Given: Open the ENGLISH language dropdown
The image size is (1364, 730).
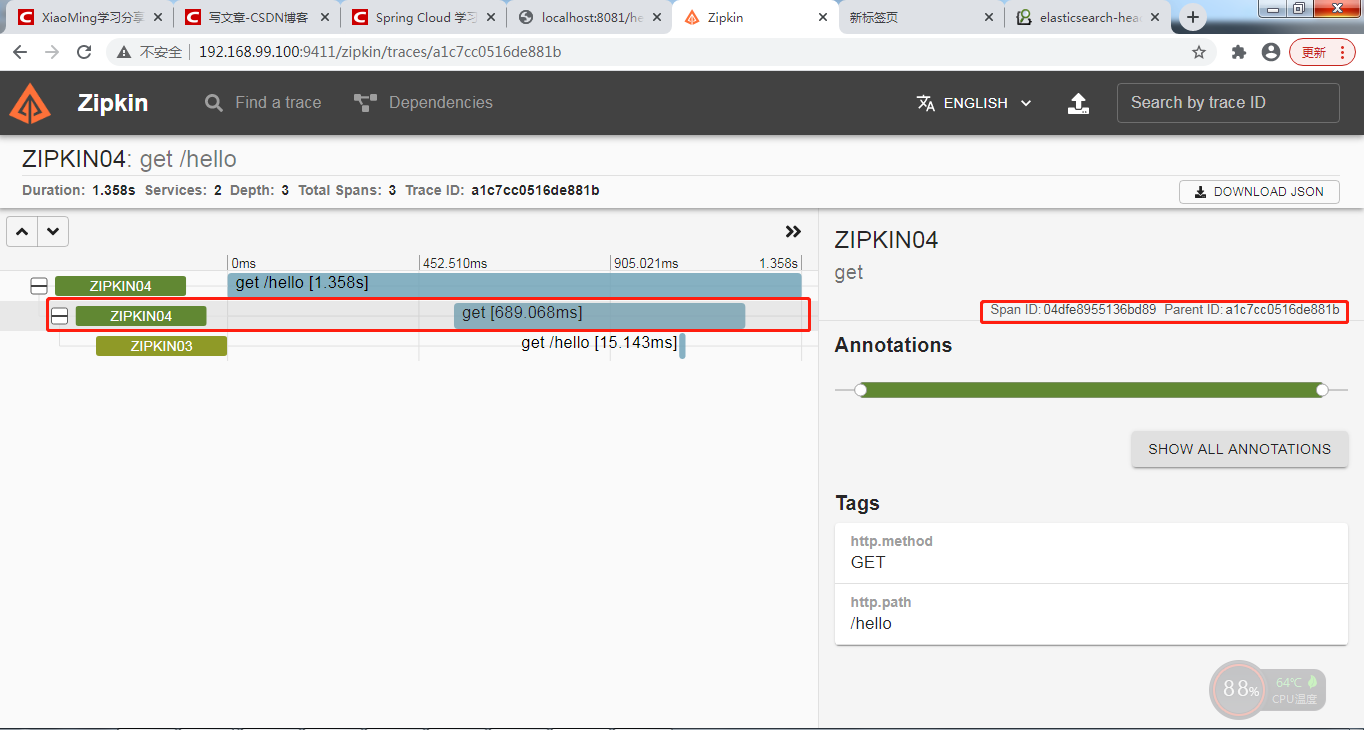Looking at the screenshot, I should (975, 103).
